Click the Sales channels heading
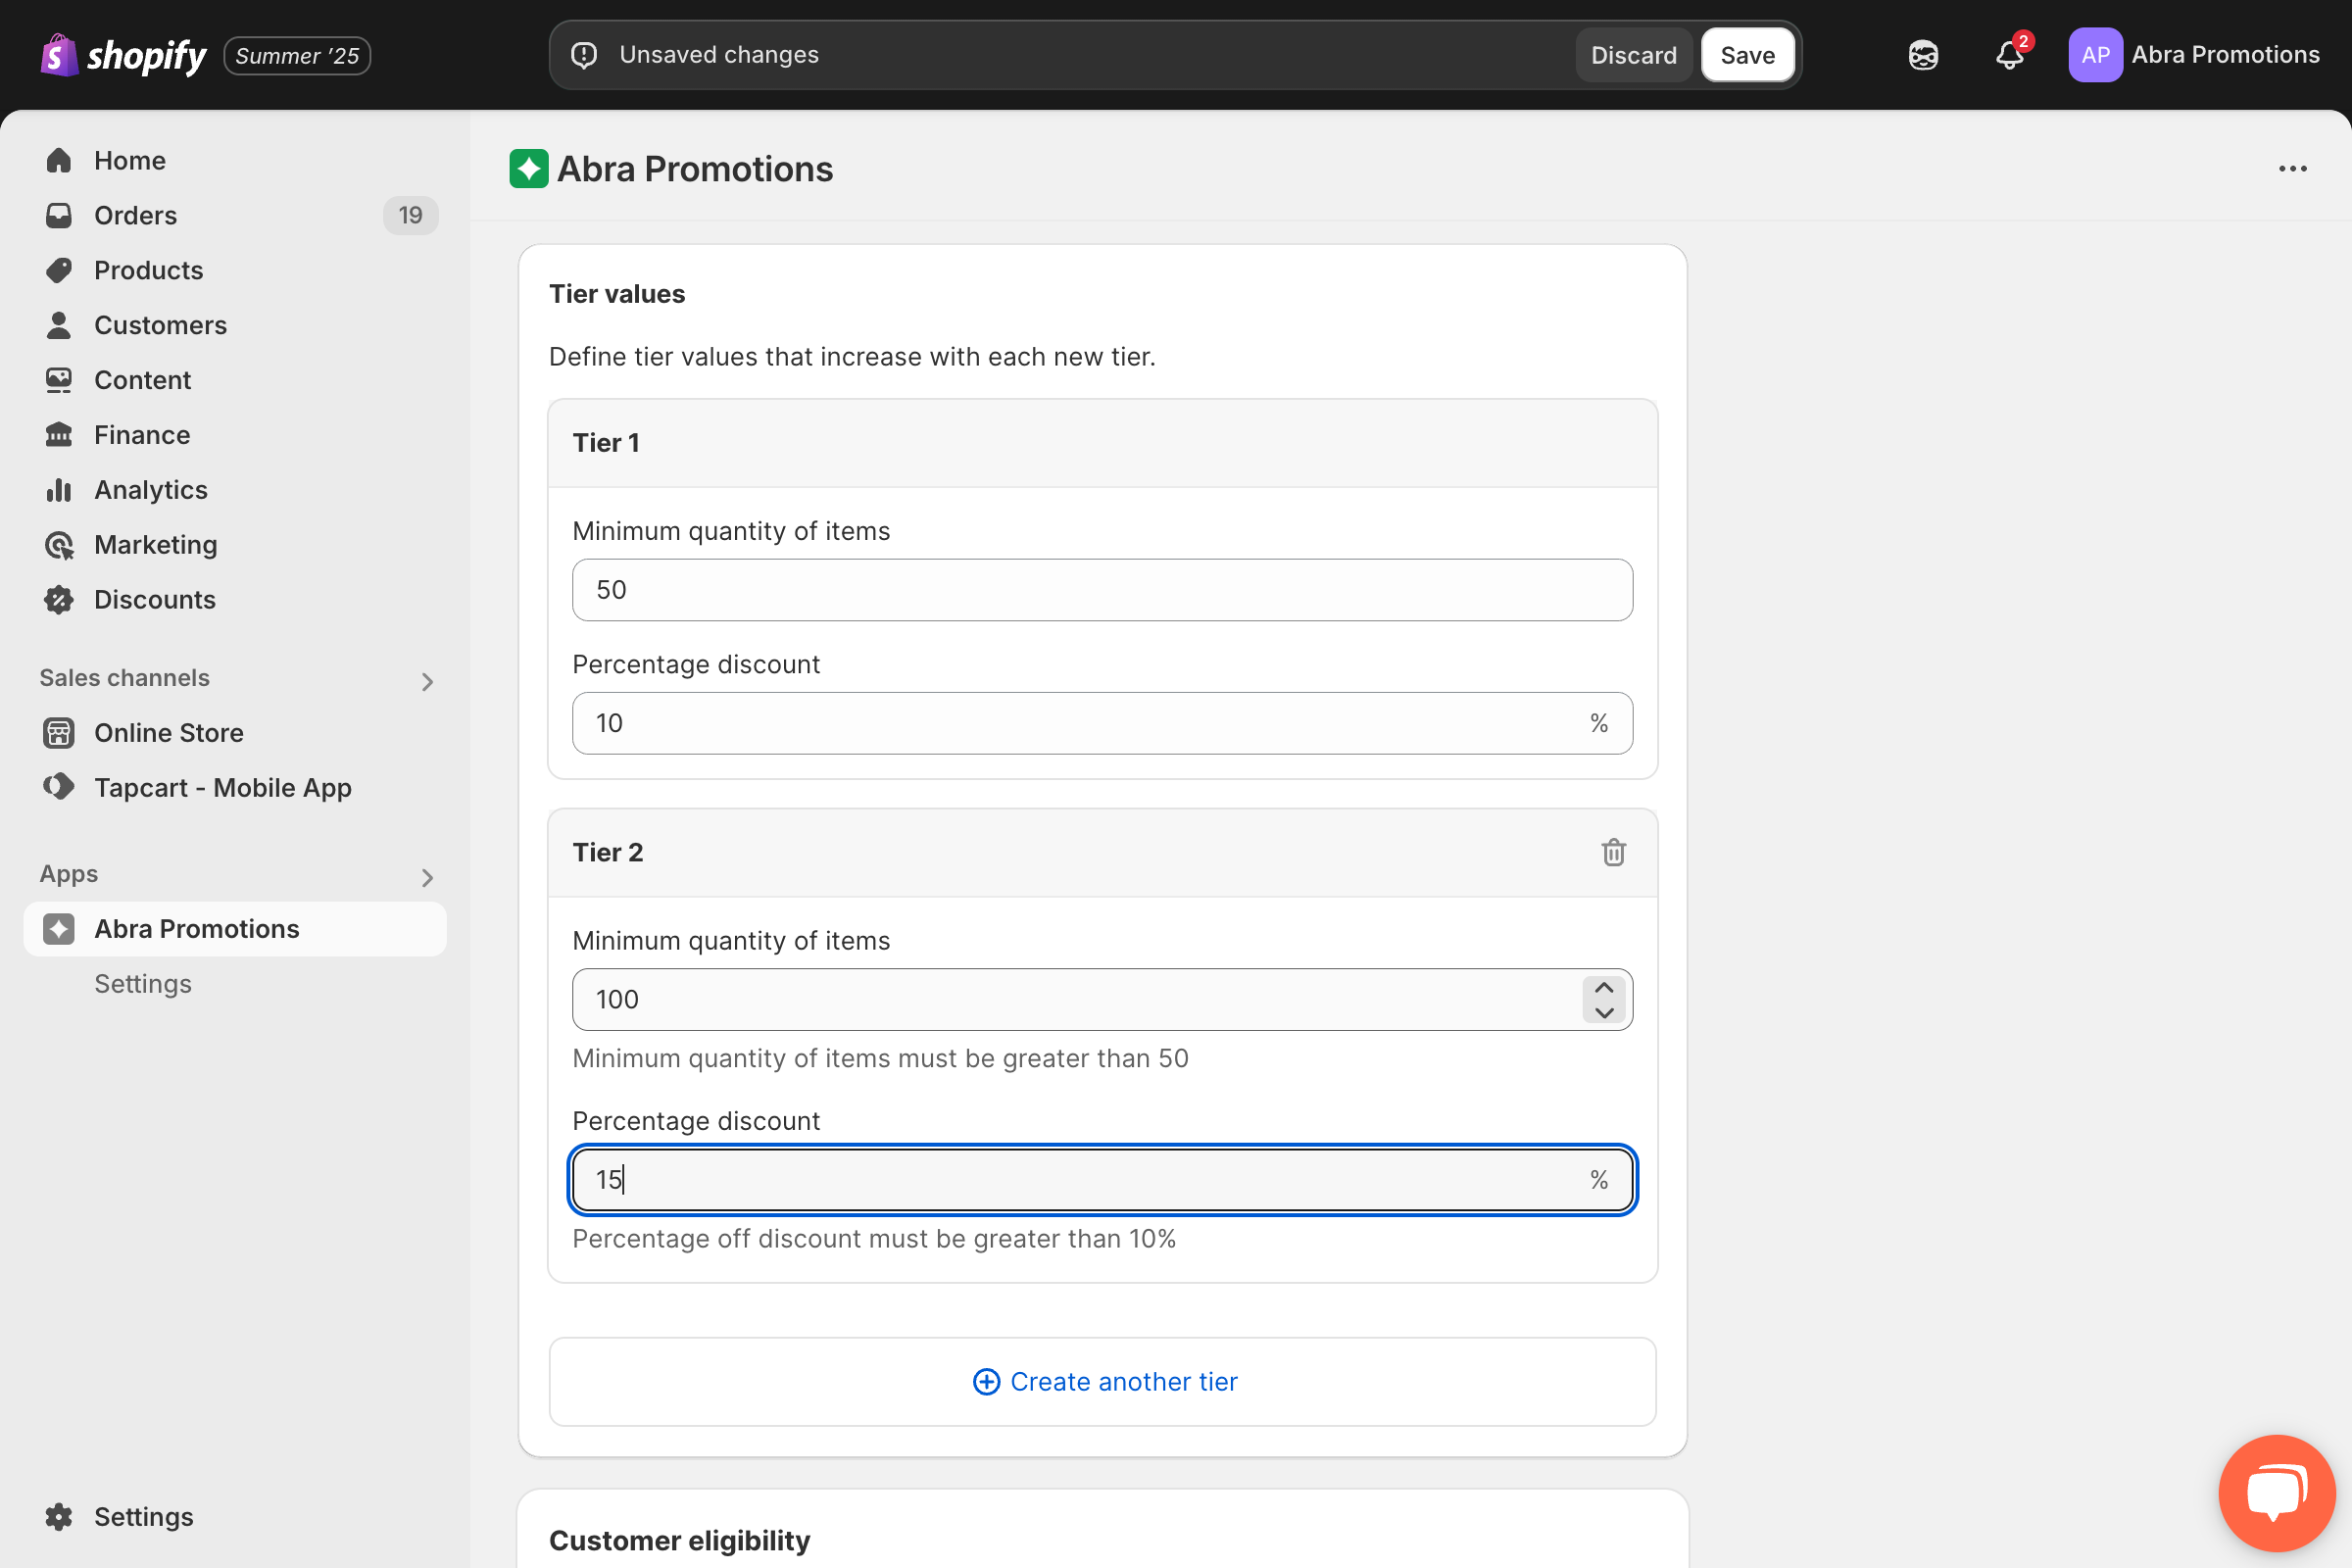The height and width of the screenshot is (1568, 2352). coord(125,678)
